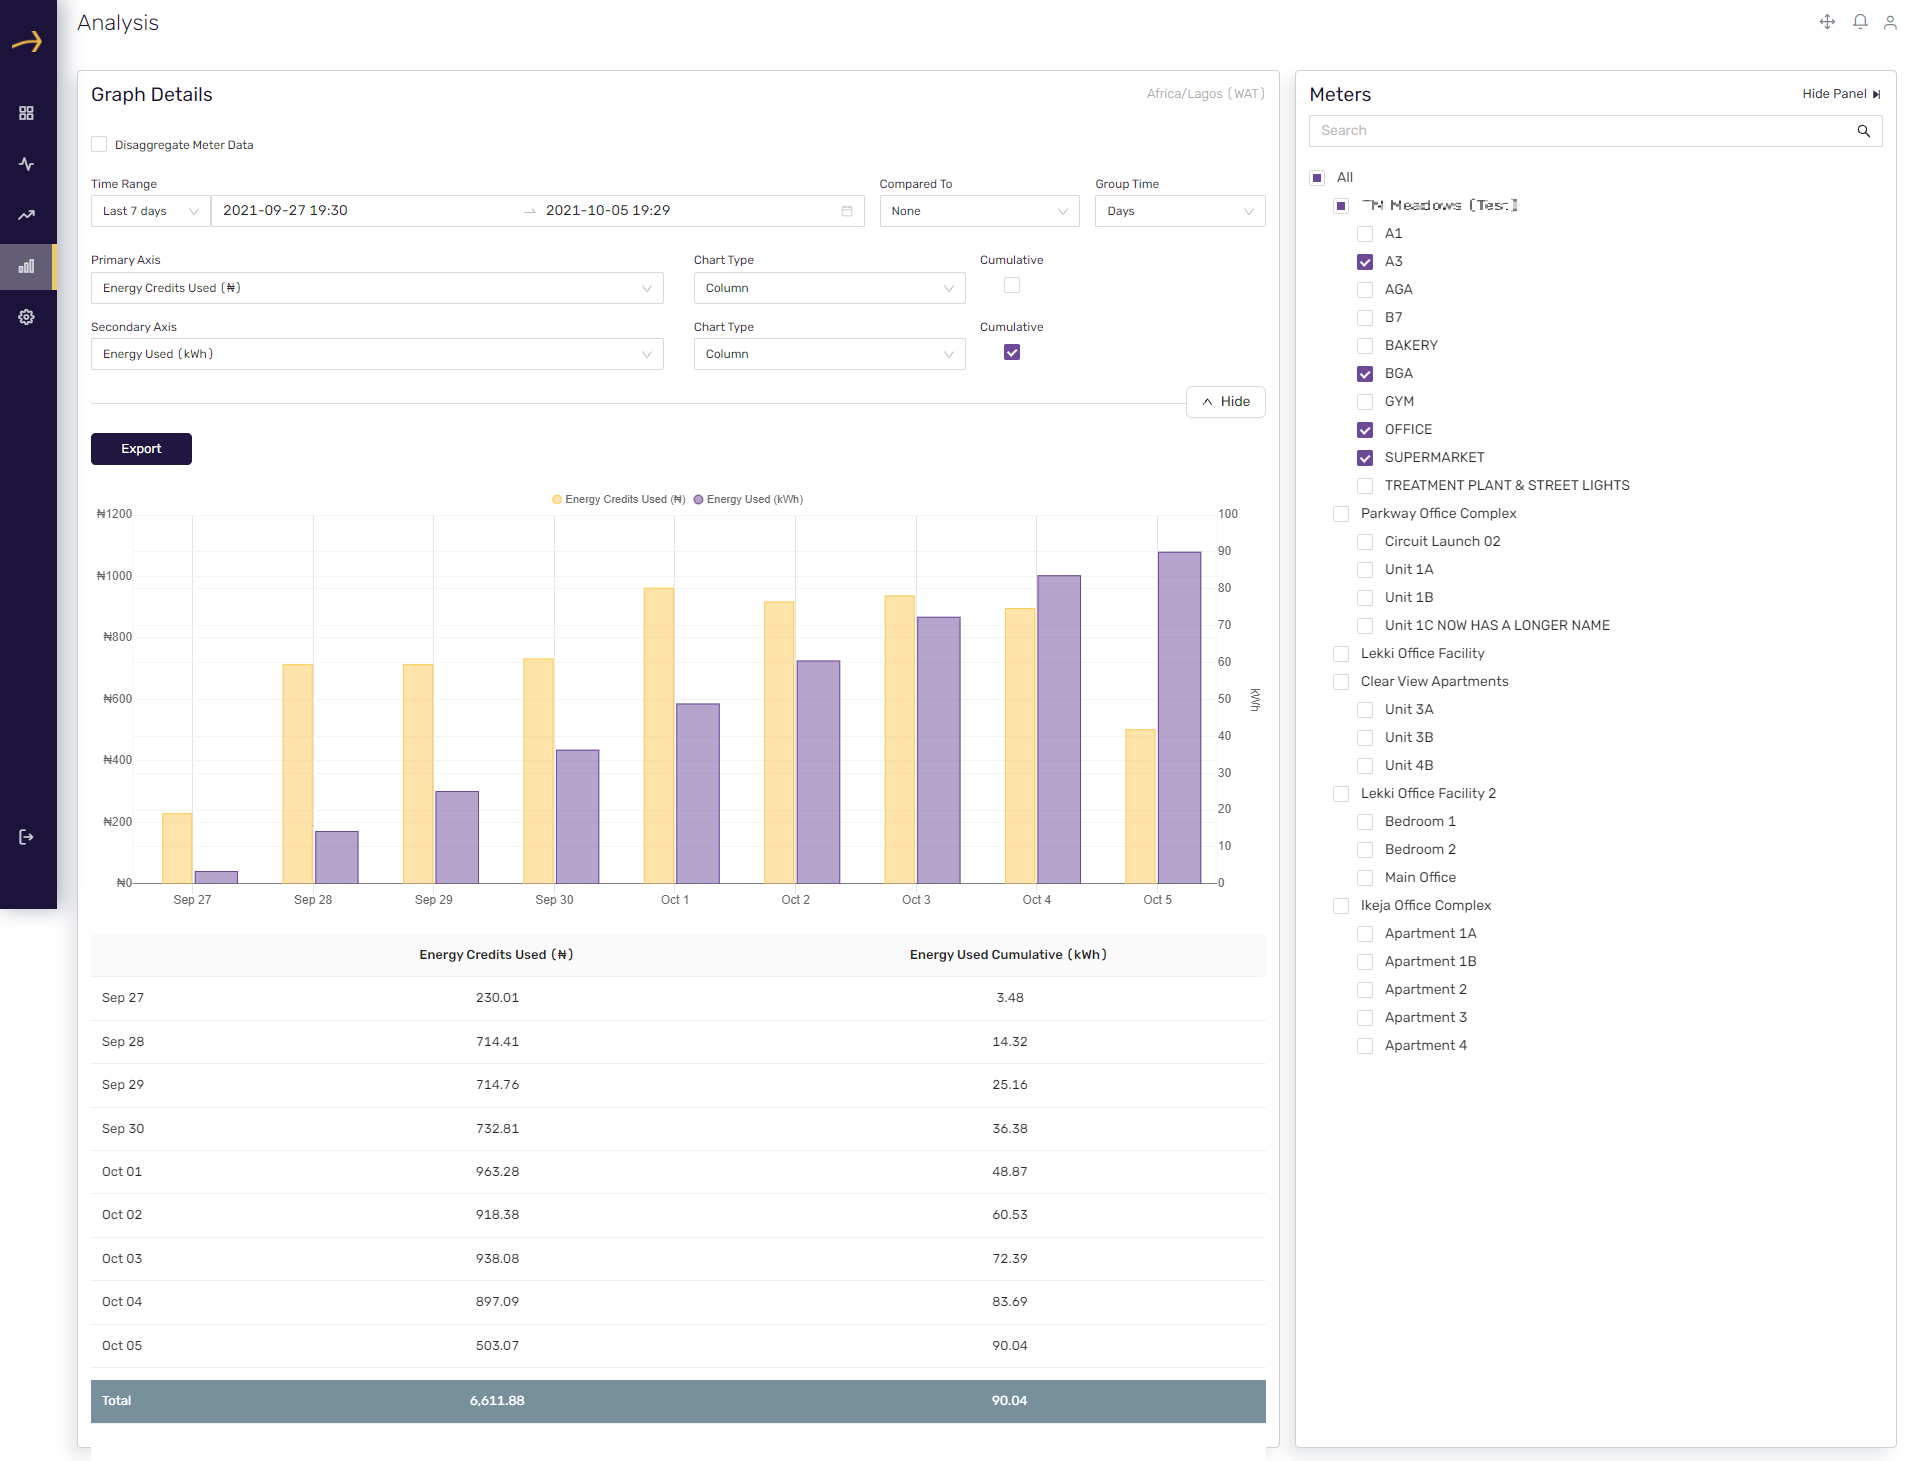Viewport: 1917px width, 1461px height.
Task: Check Parkway Office Complex group
Action: click(x=1341, y=514)
